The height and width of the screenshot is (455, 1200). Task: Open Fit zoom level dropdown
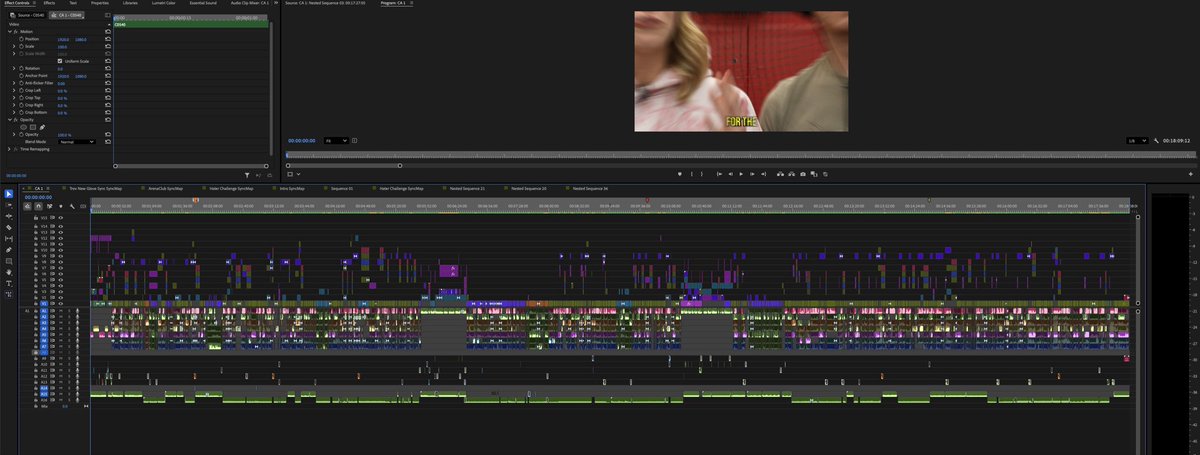(335, 141)
